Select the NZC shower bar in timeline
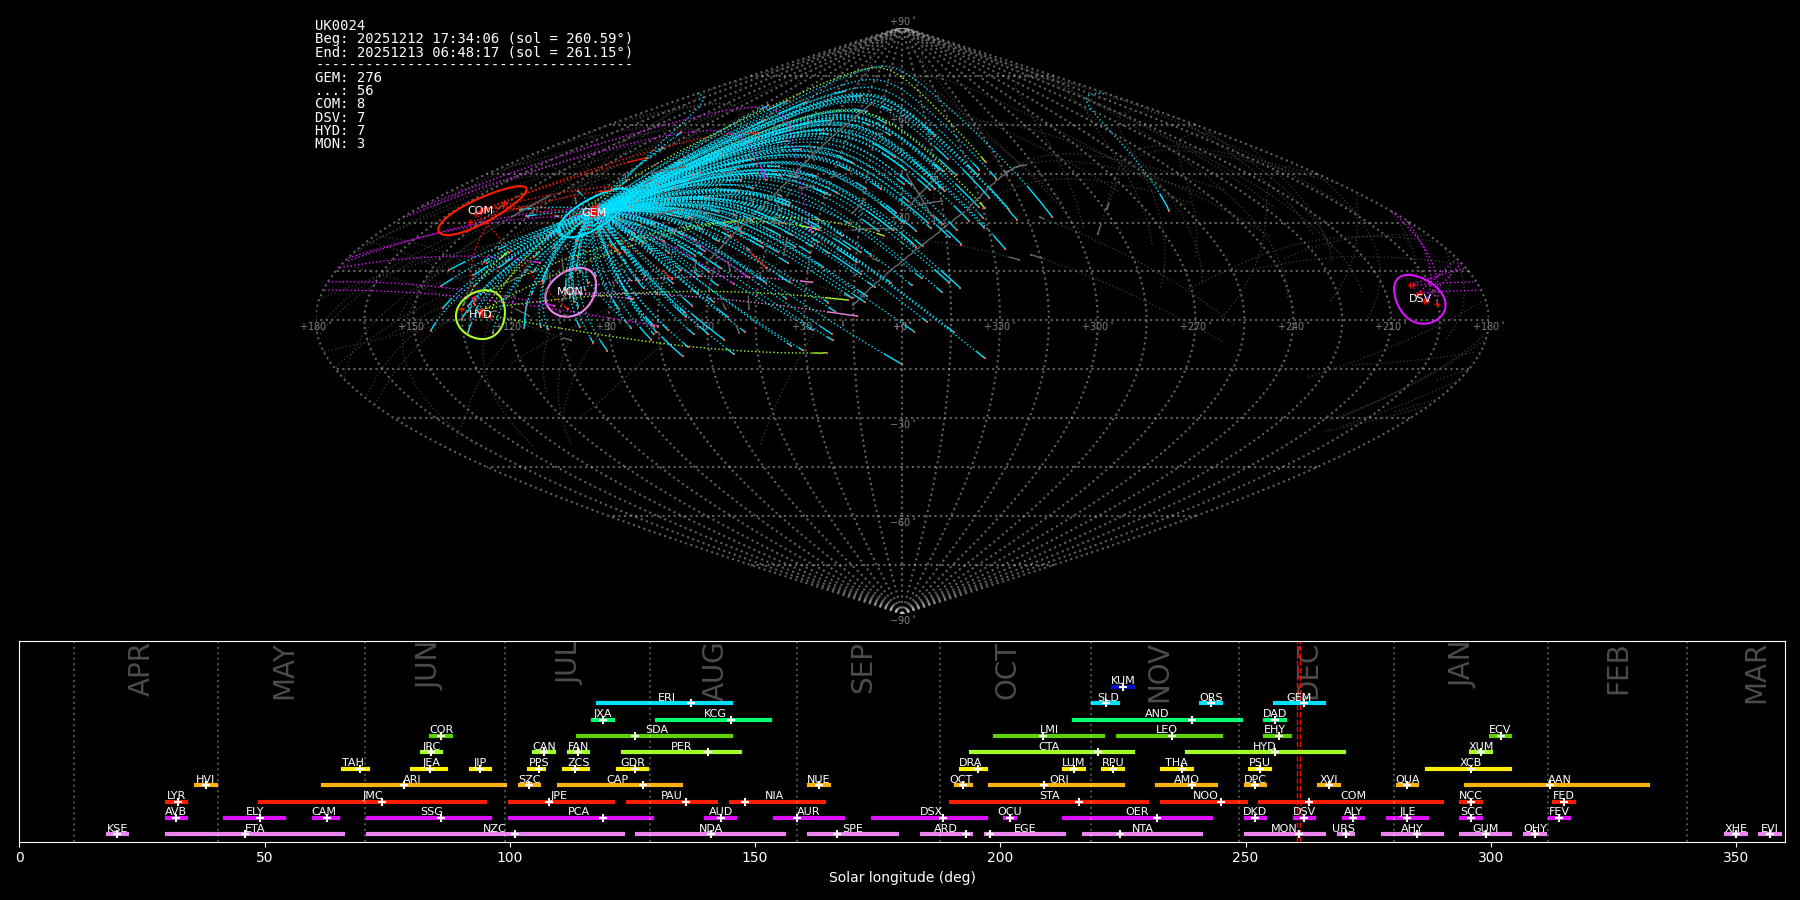Screen dimensions: 1800x900 tap(495, 834)
